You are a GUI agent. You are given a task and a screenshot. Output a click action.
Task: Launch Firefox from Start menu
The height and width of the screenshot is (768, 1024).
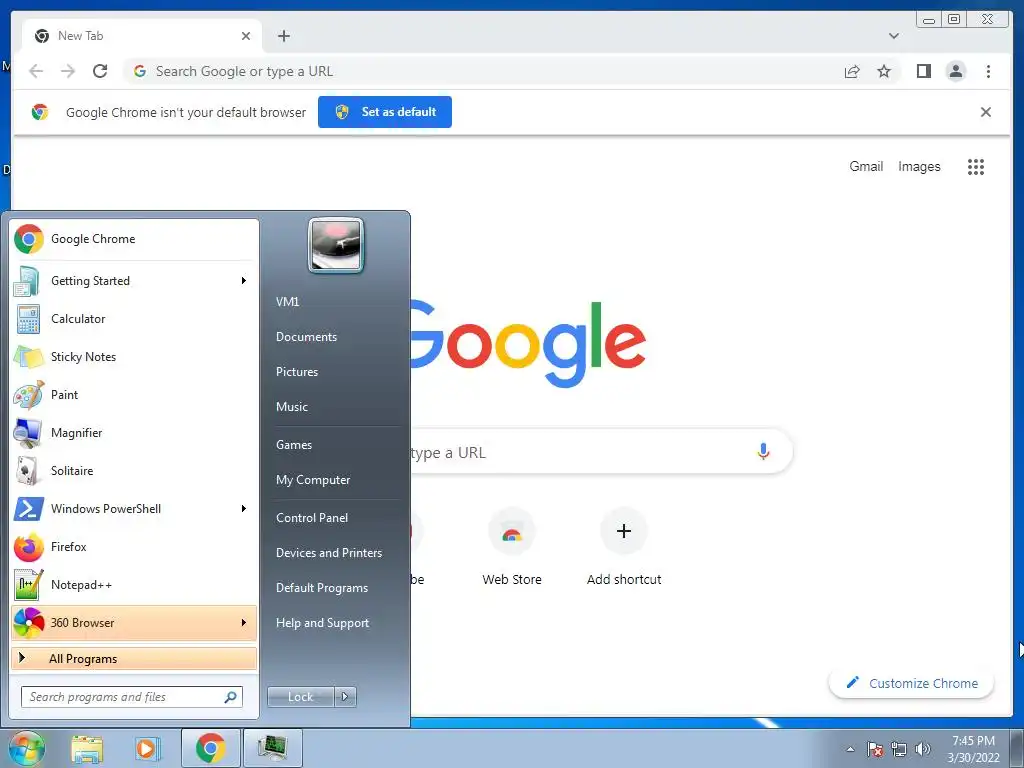(134, 547)
